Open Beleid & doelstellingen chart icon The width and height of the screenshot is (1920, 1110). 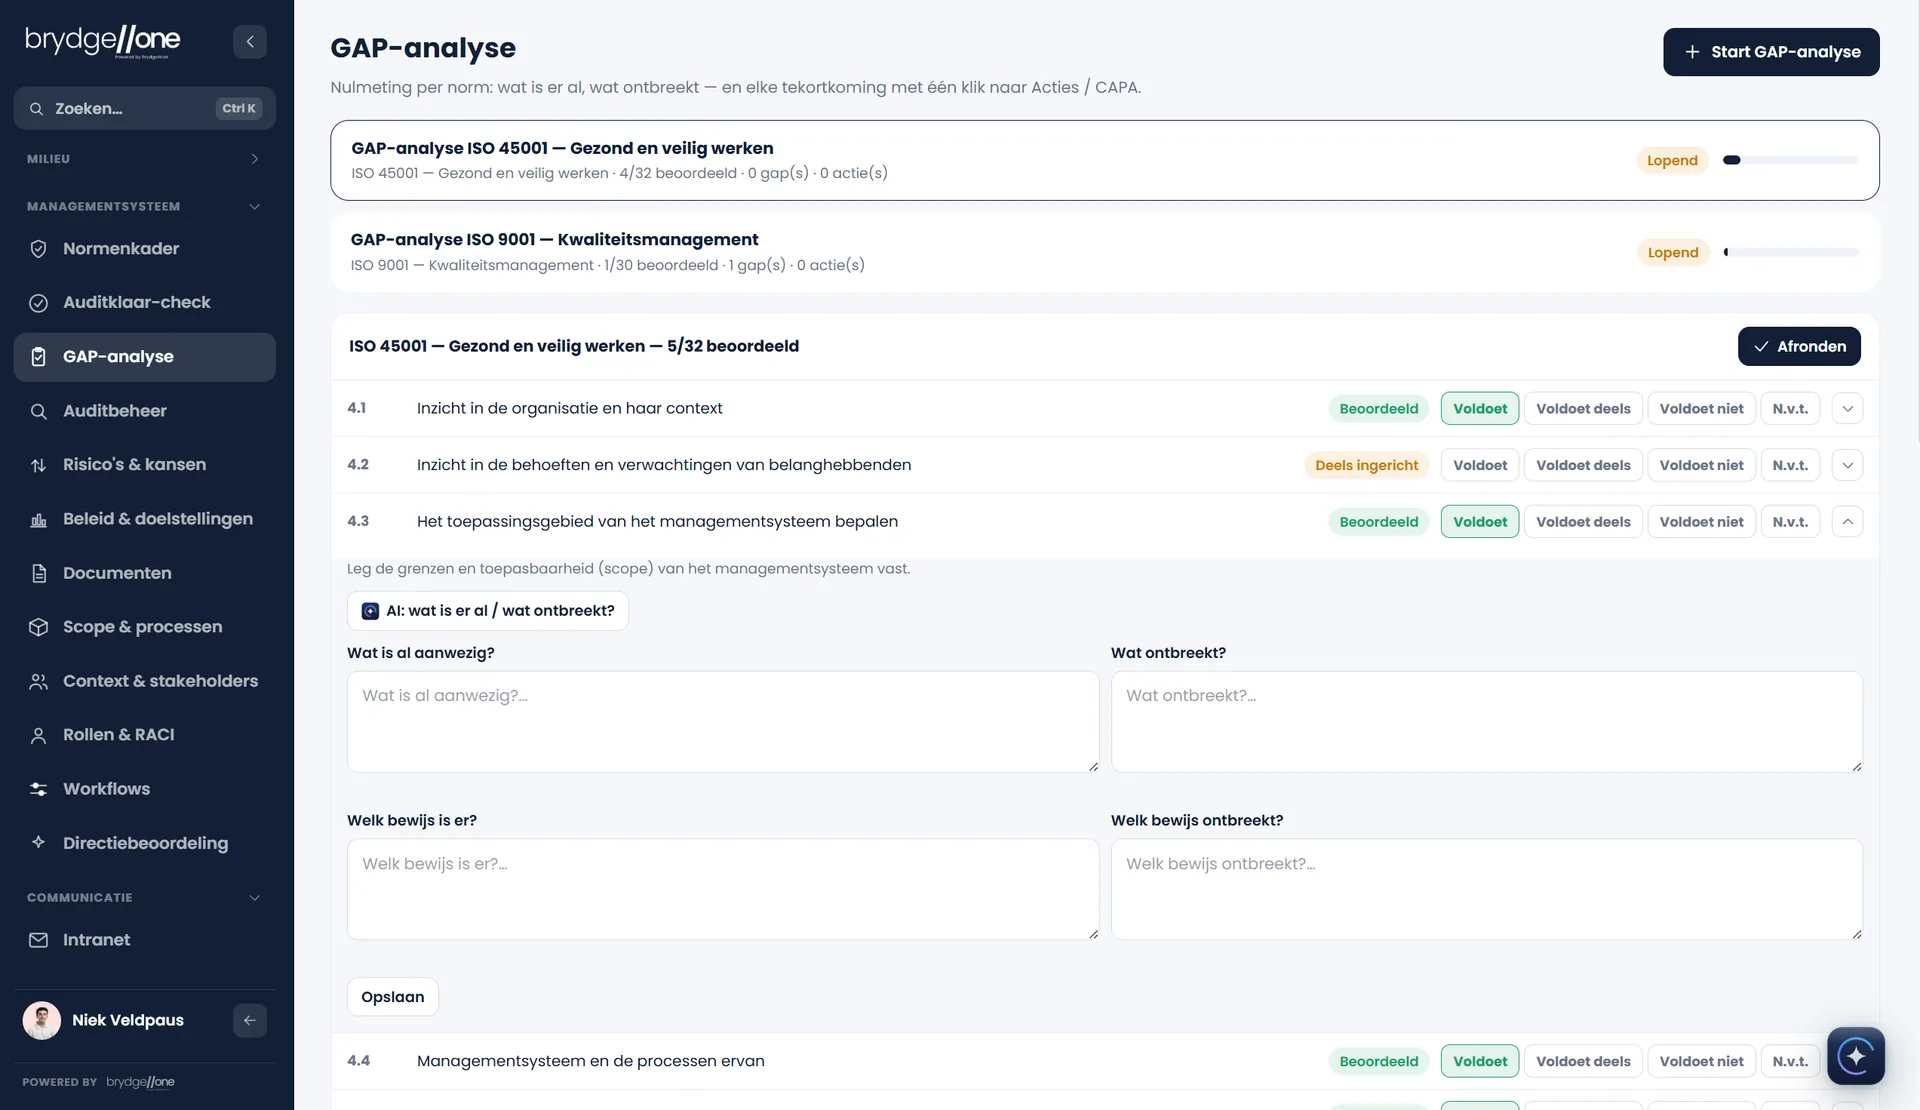click(38, 519)
